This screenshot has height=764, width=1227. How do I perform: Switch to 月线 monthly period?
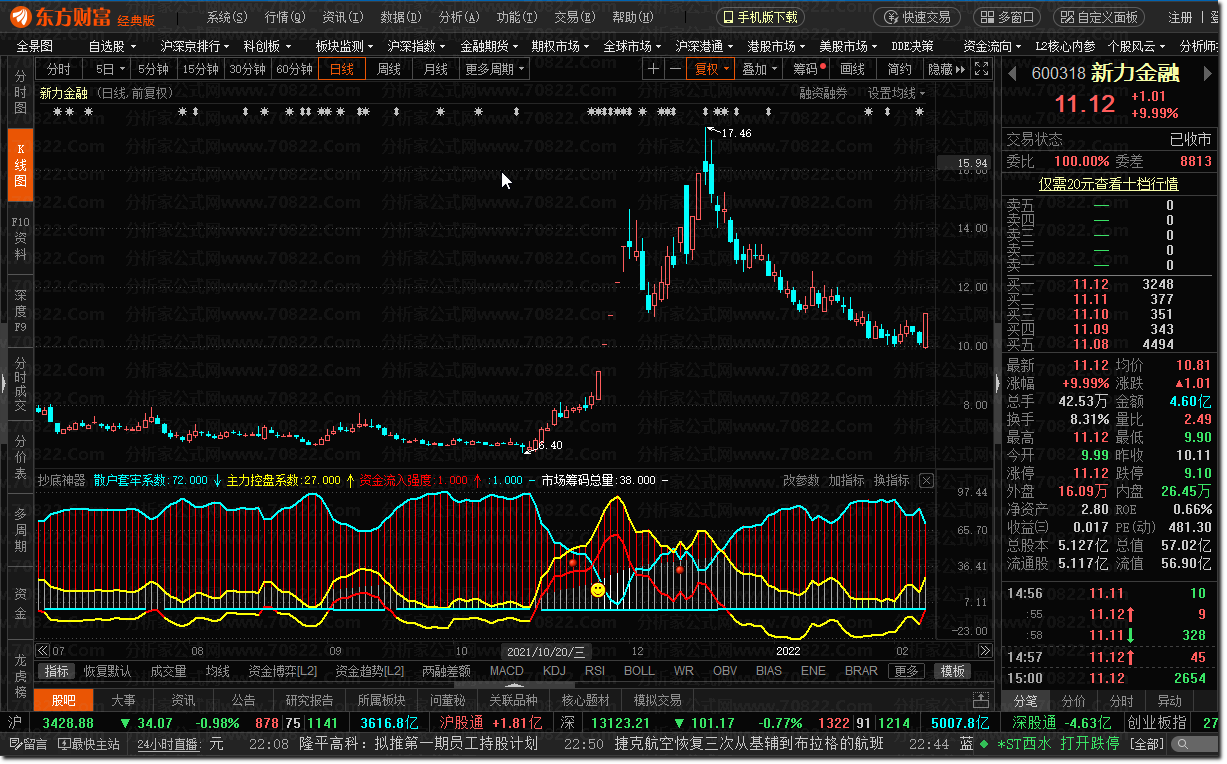point(435,69)
